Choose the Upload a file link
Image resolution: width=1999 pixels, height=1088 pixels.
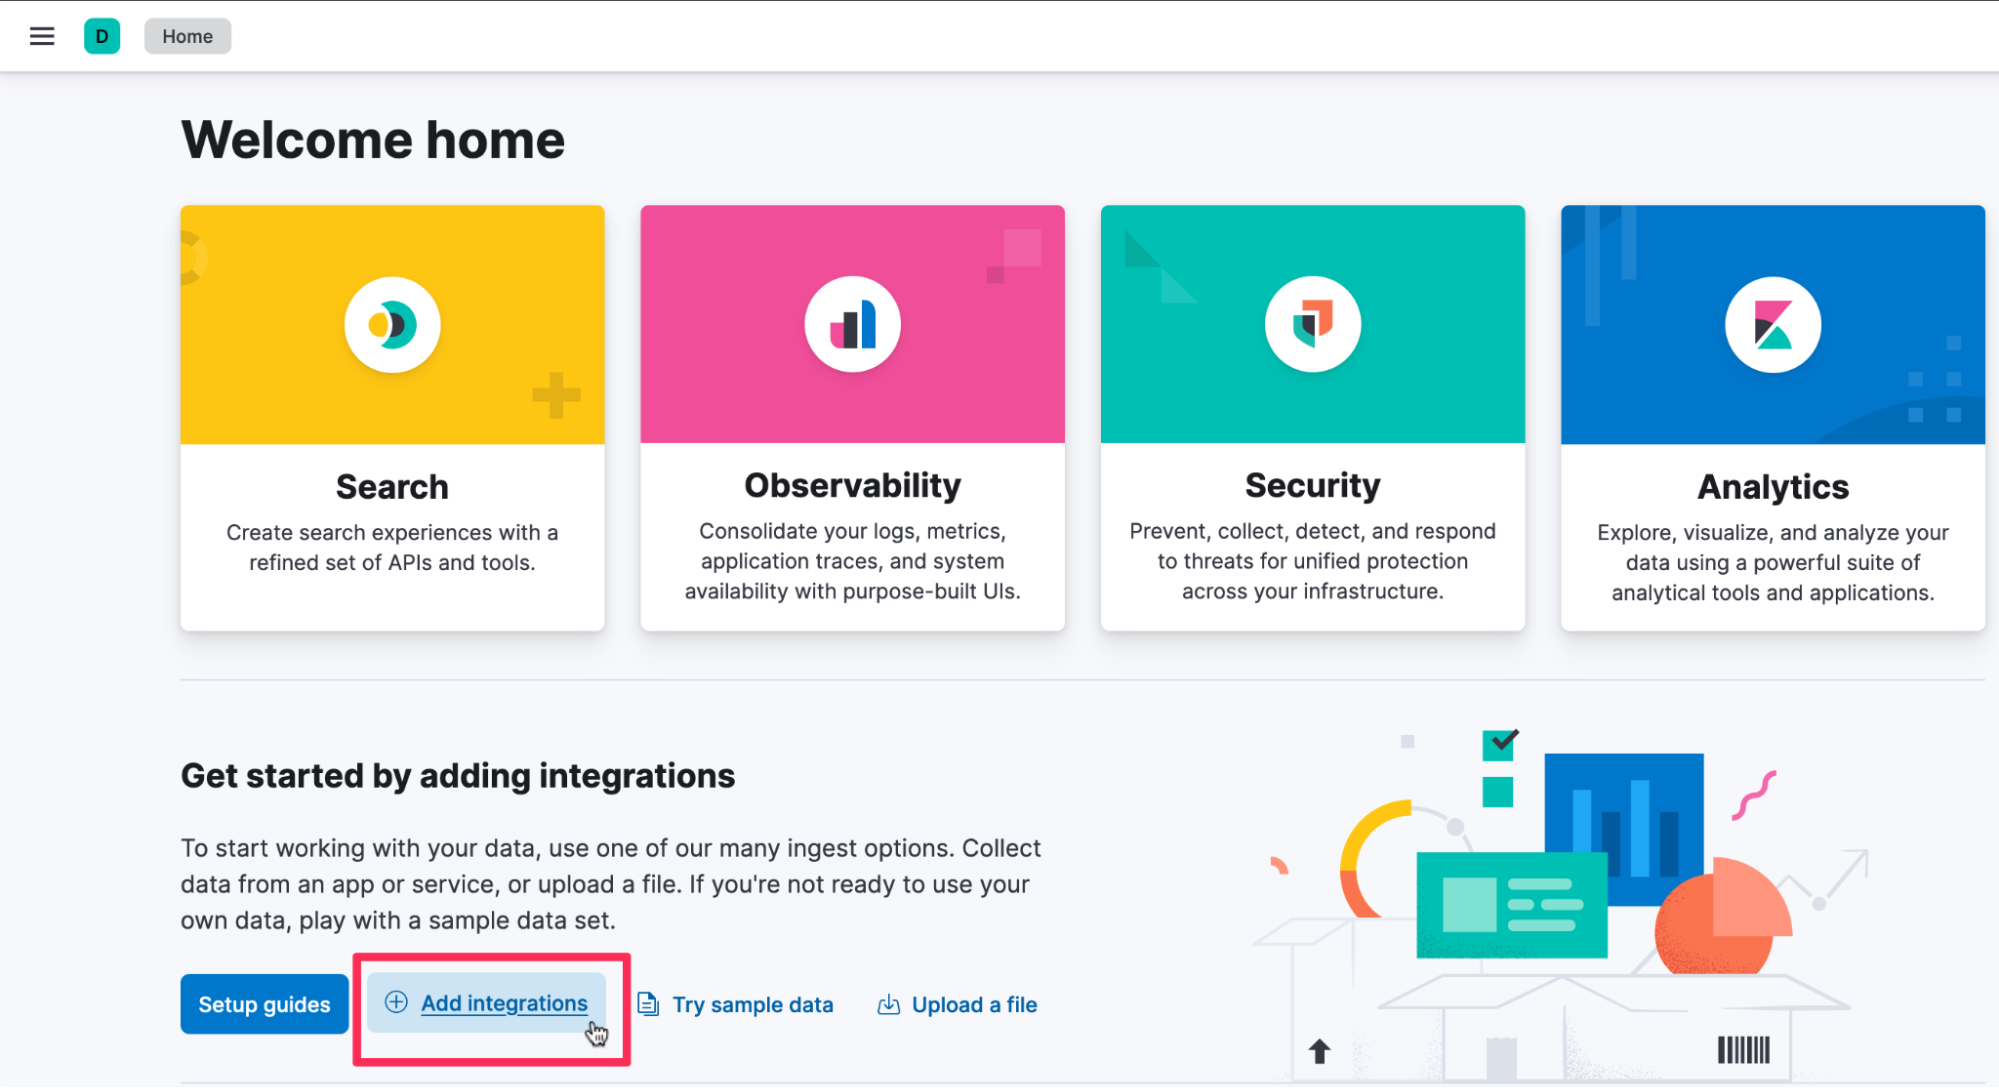[974, 1005]
